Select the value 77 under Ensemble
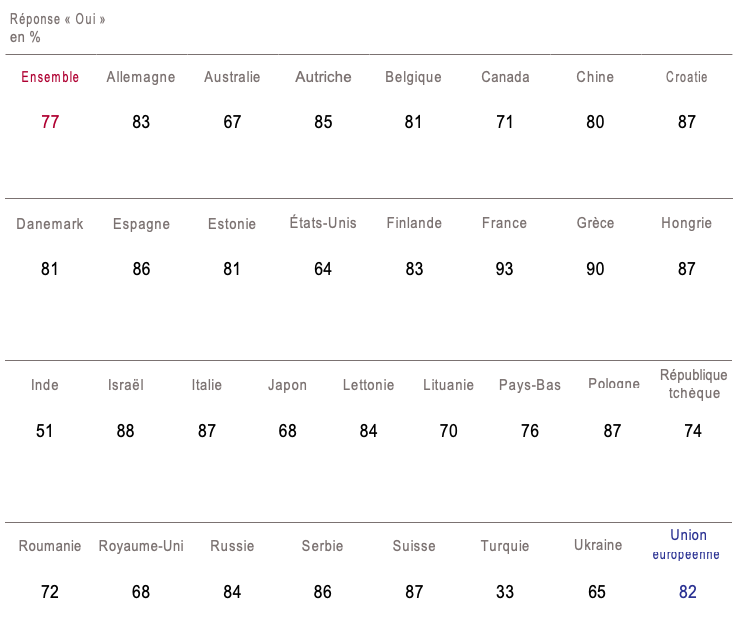 [x=50, y=122]
